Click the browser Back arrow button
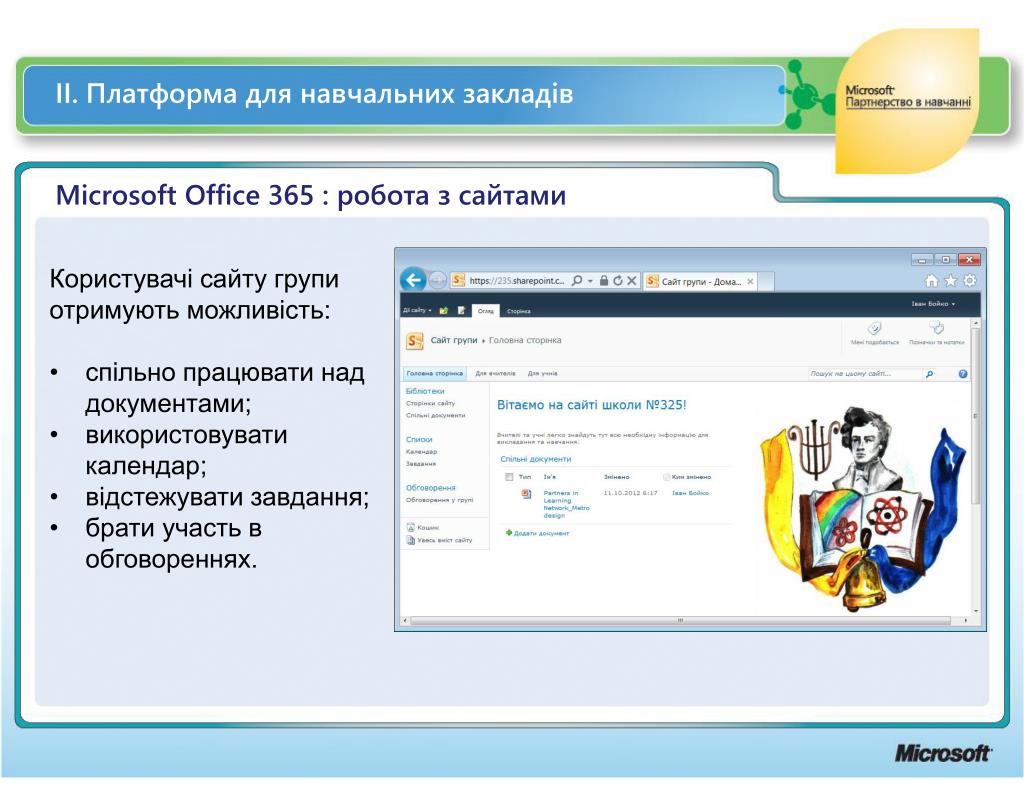 point(413,280)
